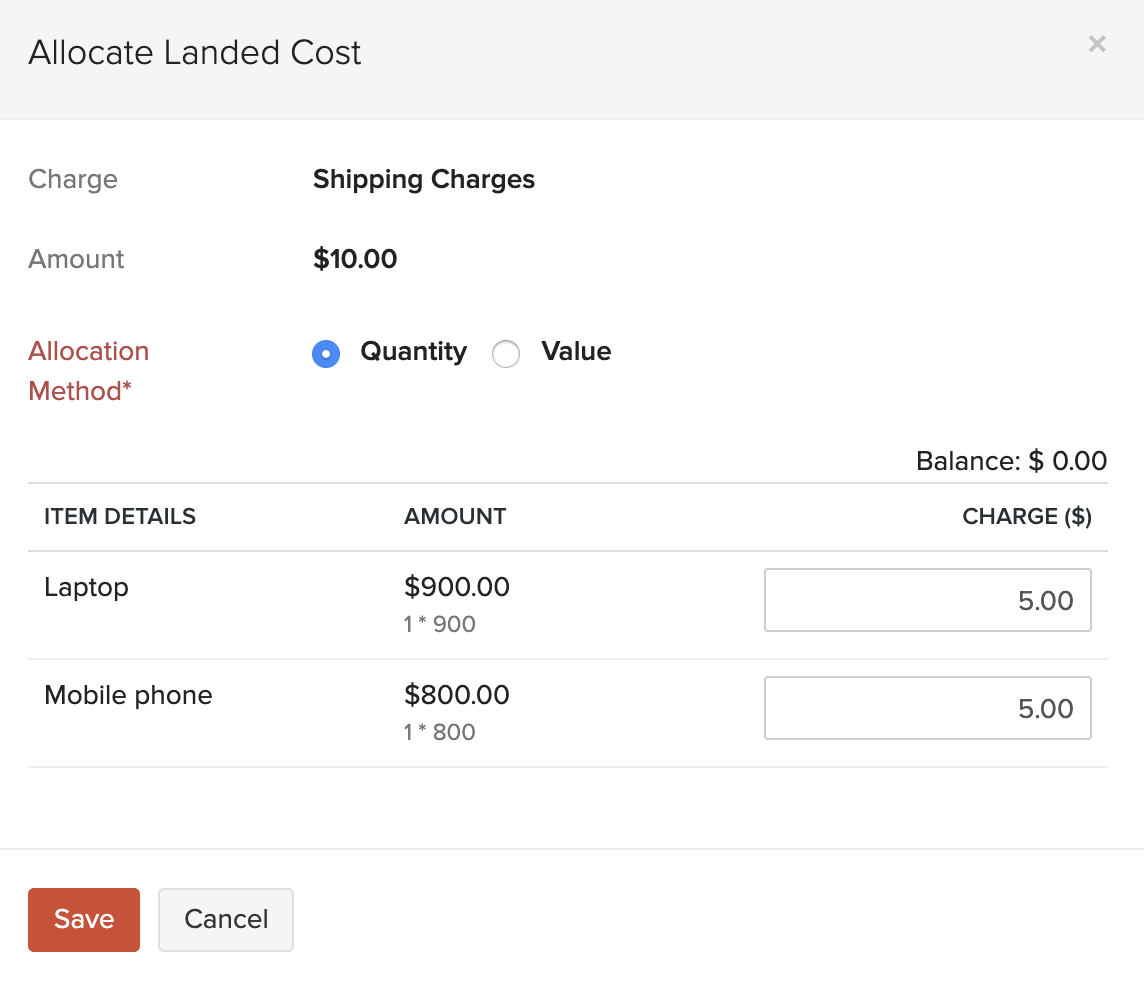This screenshot has height=982, width=1144.
Task: Click the charge field for Mobile phone
Action: (x=927, y=708)
